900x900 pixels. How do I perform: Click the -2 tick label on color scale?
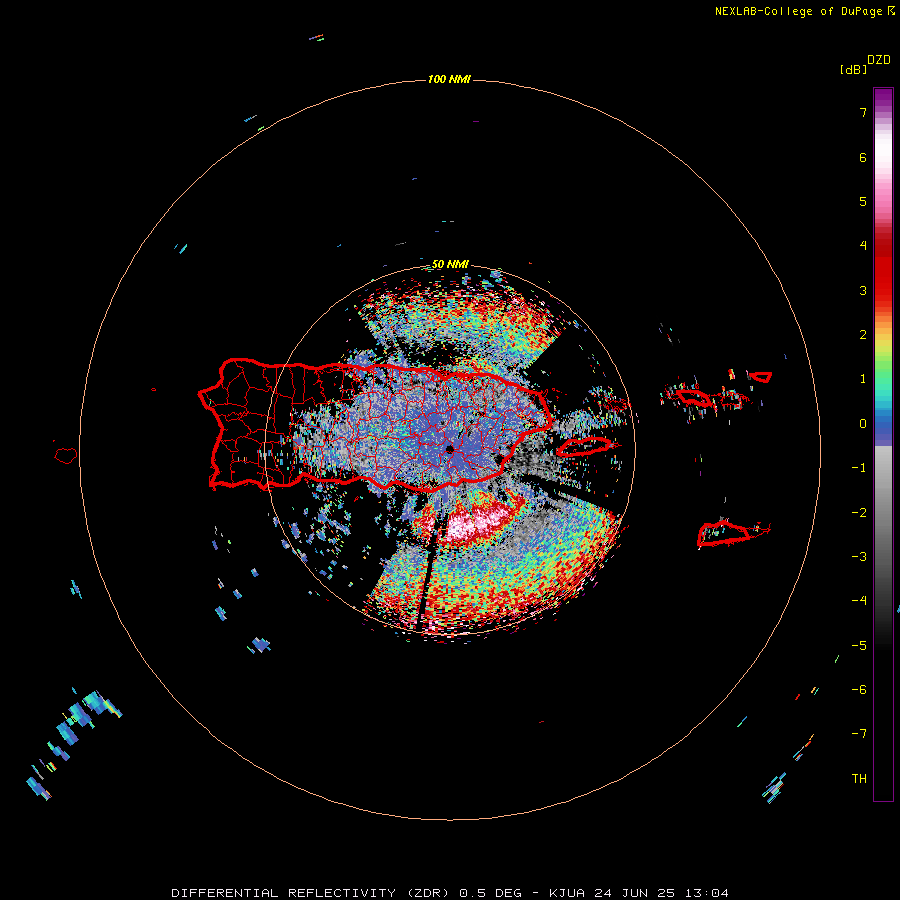(859, 513)
